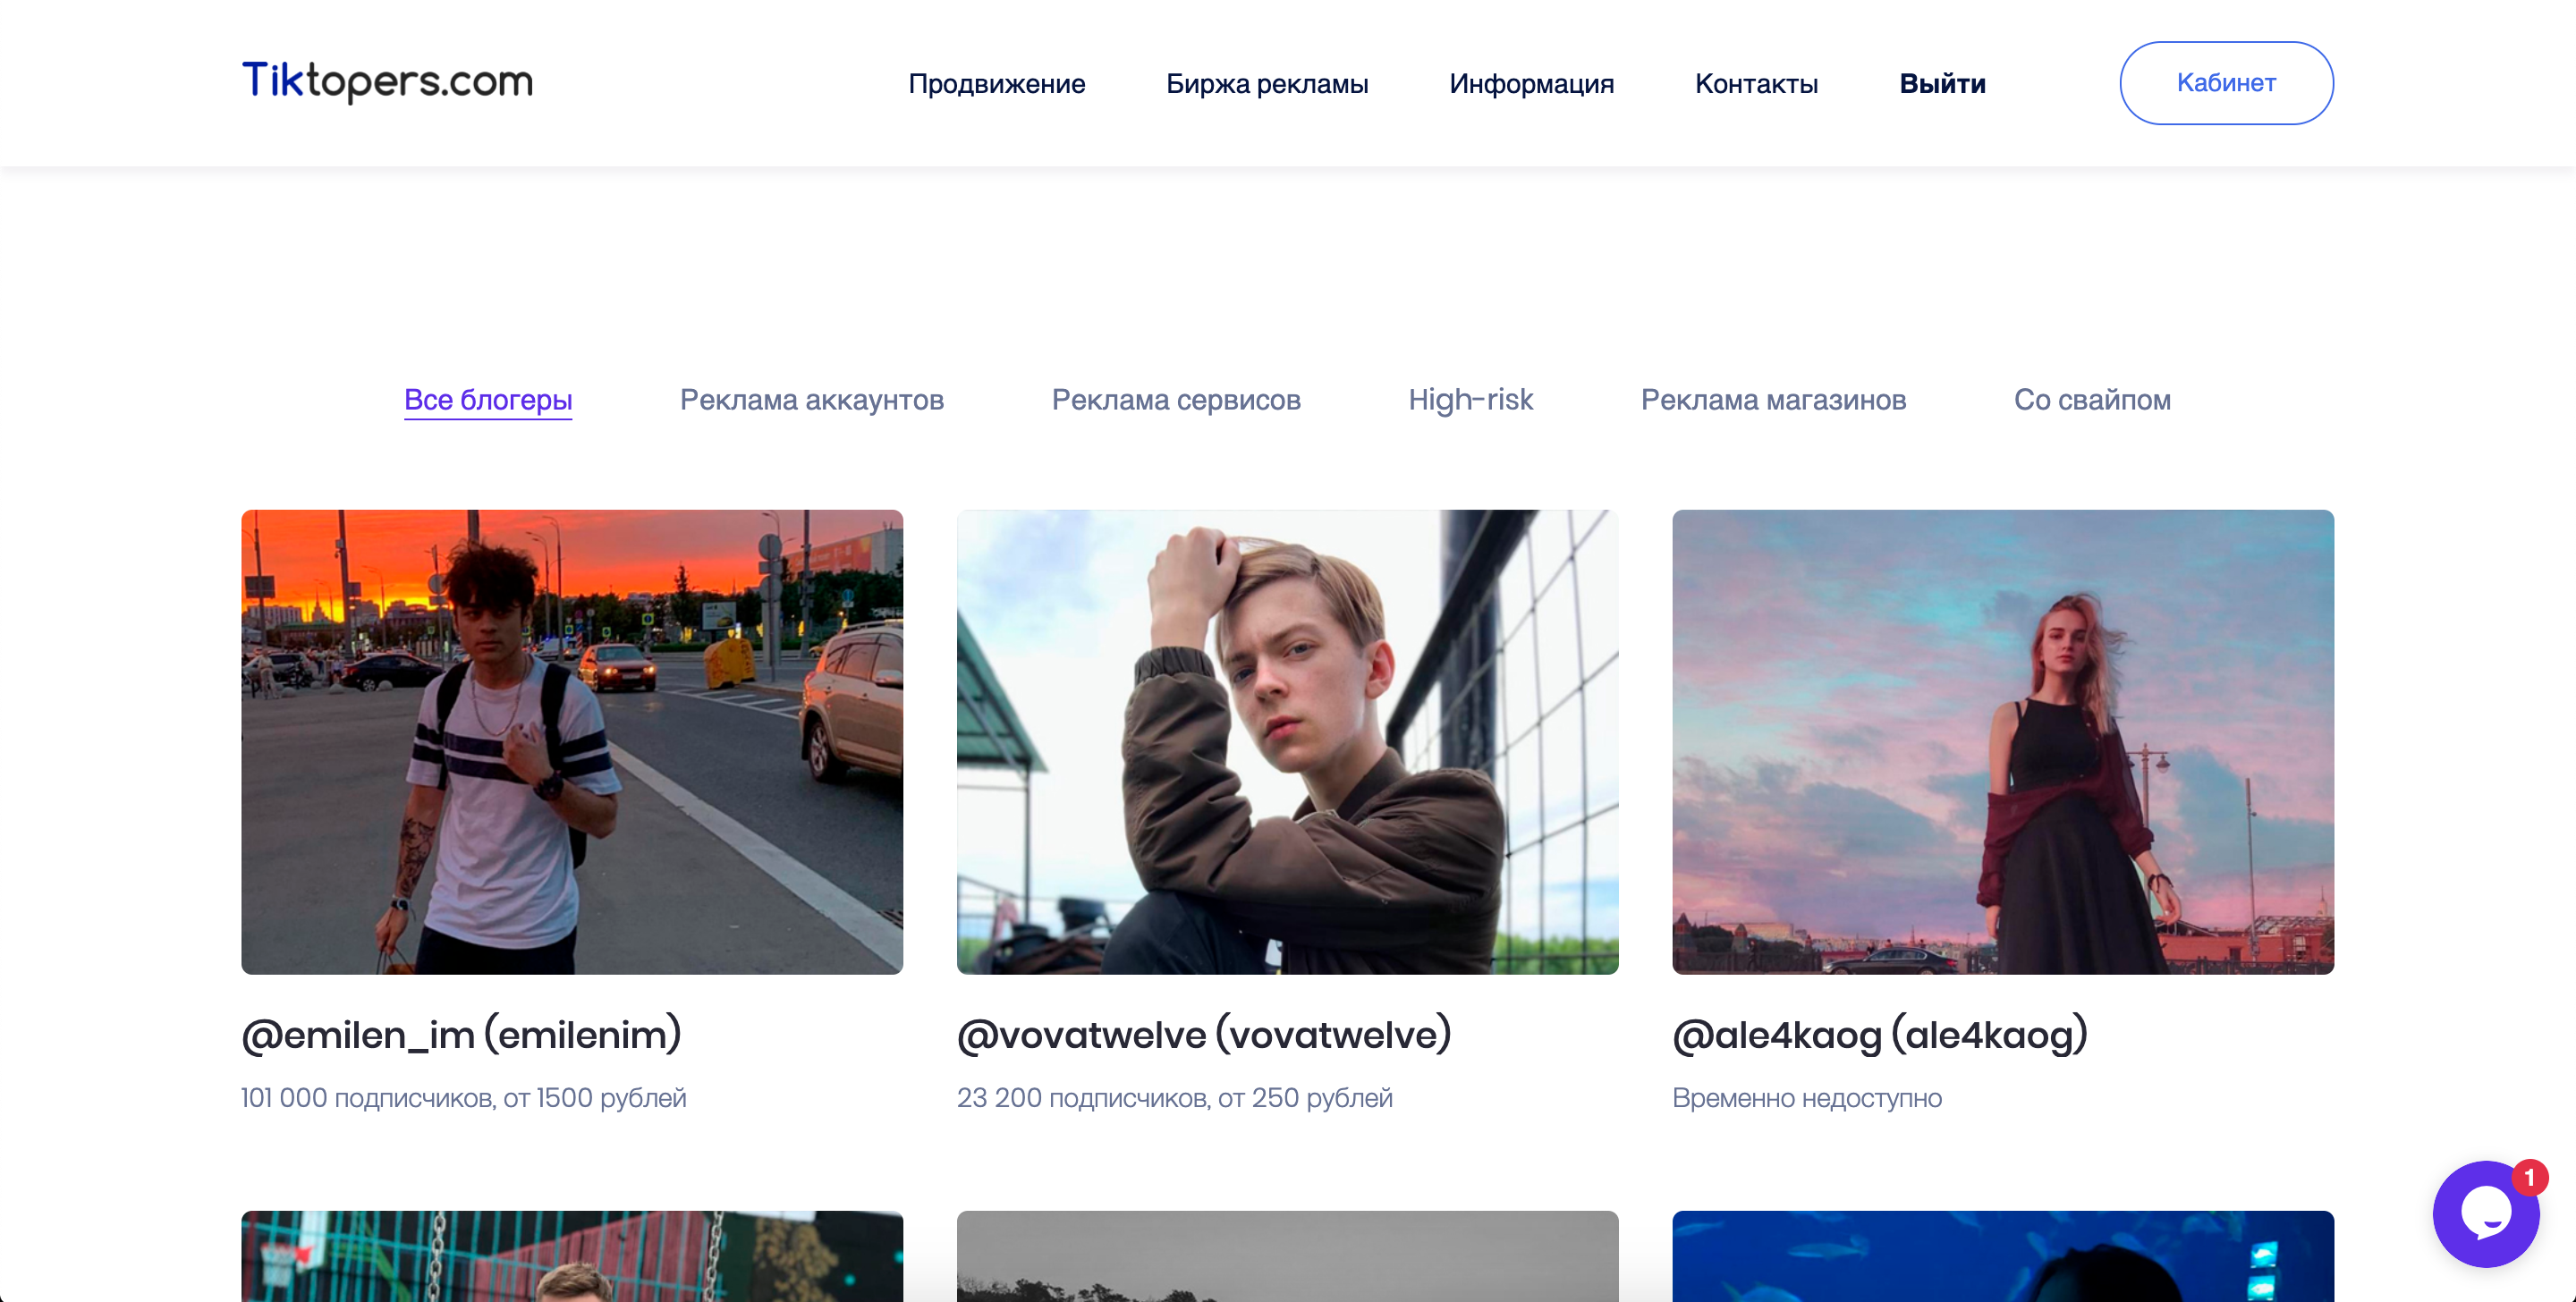Switch to the Реклама сервисов tab

click(x=1176, y=400)
